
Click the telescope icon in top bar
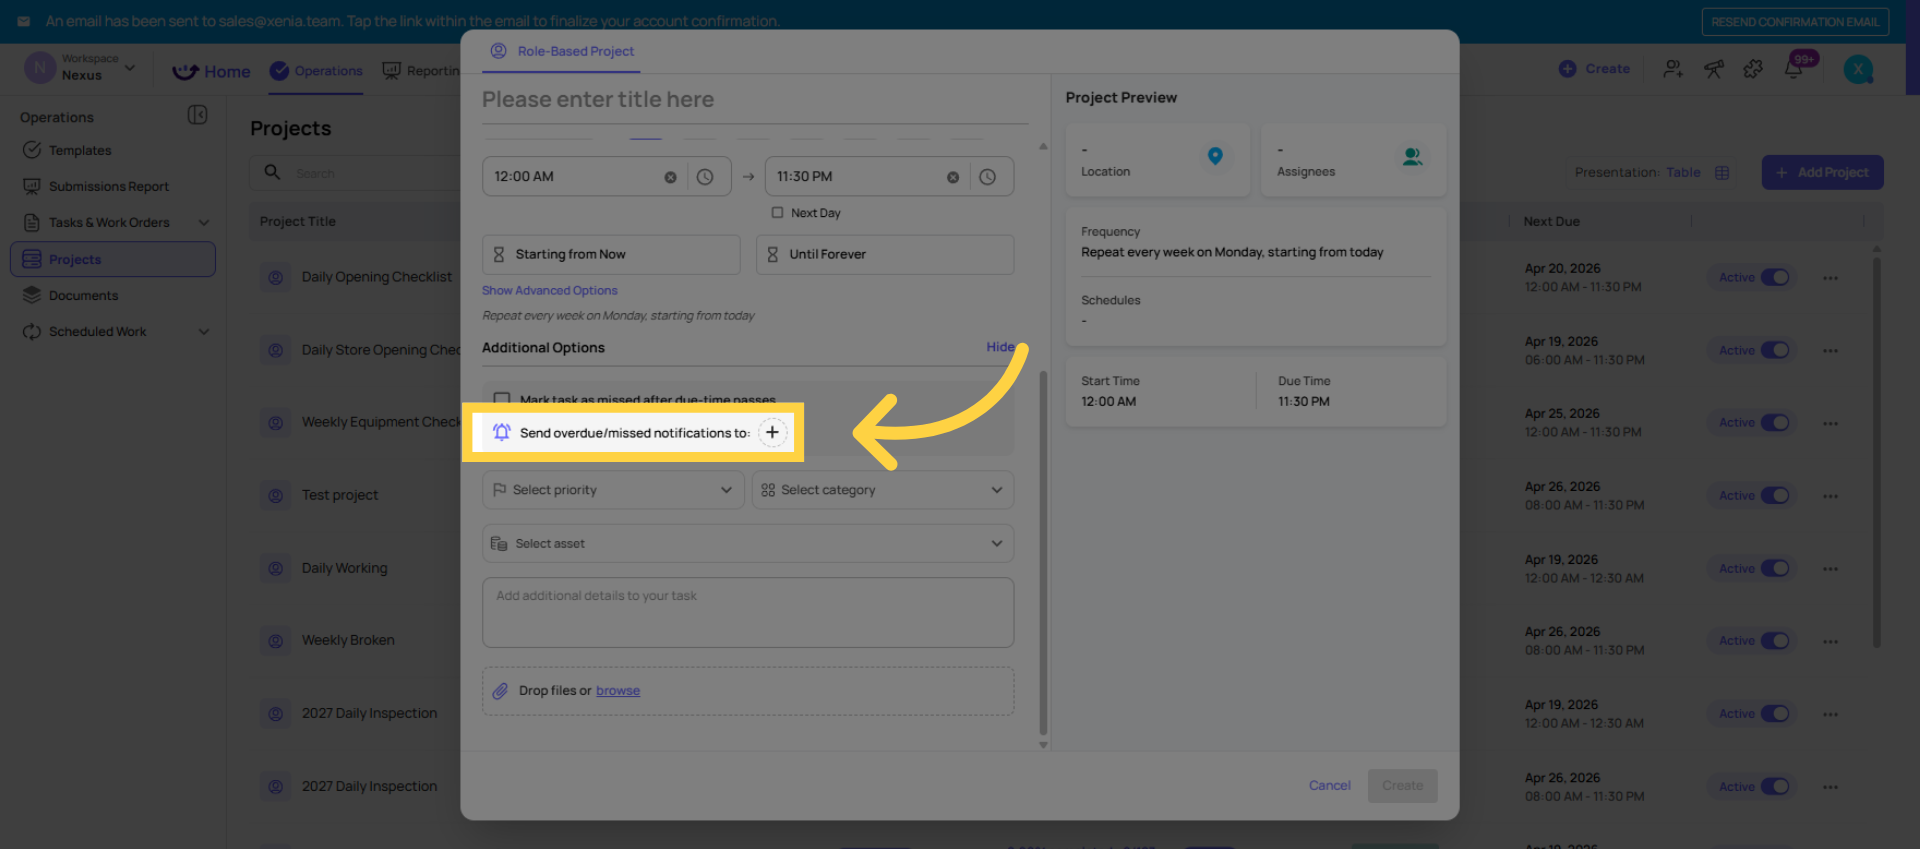tap(1714, 69)
